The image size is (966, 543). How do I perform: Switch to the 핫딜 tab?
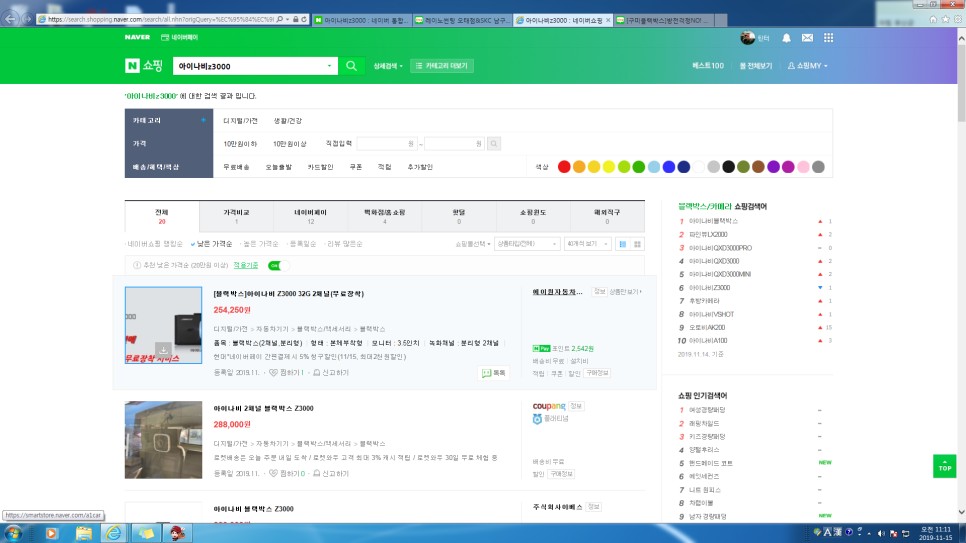point(459,216)
